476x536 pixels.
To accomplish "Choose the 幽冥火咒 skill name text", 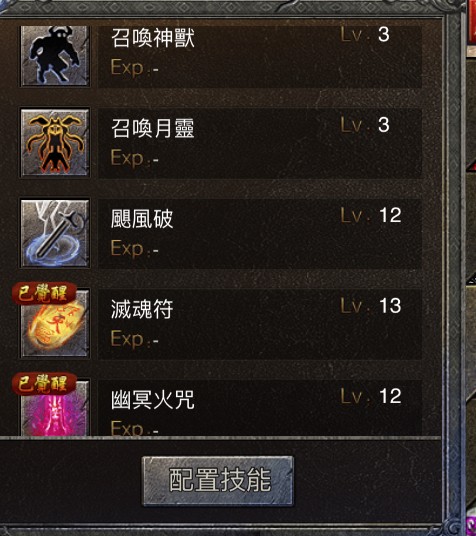I will point(153,399).
